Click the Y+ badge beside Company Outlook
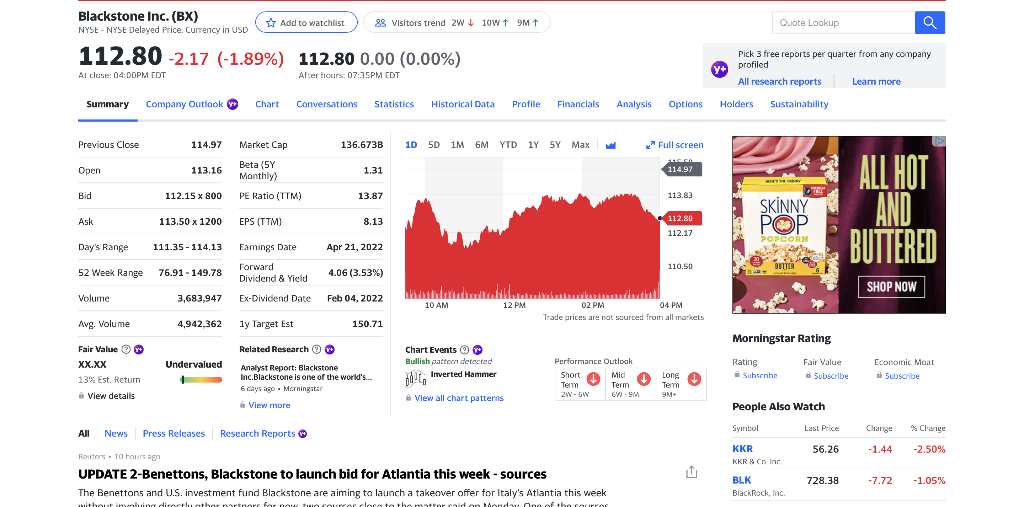Screen dimensions: 1024x507 [x=232, y=104]
